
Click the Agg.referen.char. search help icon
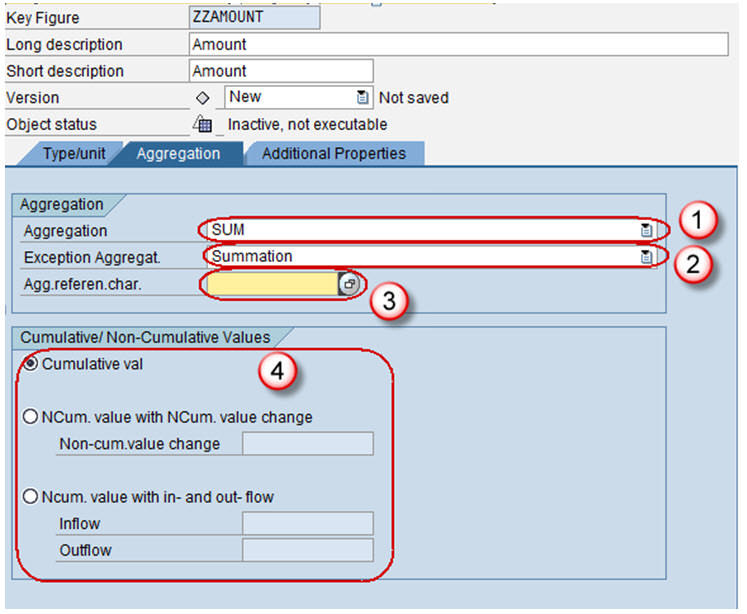pos(350,284)
